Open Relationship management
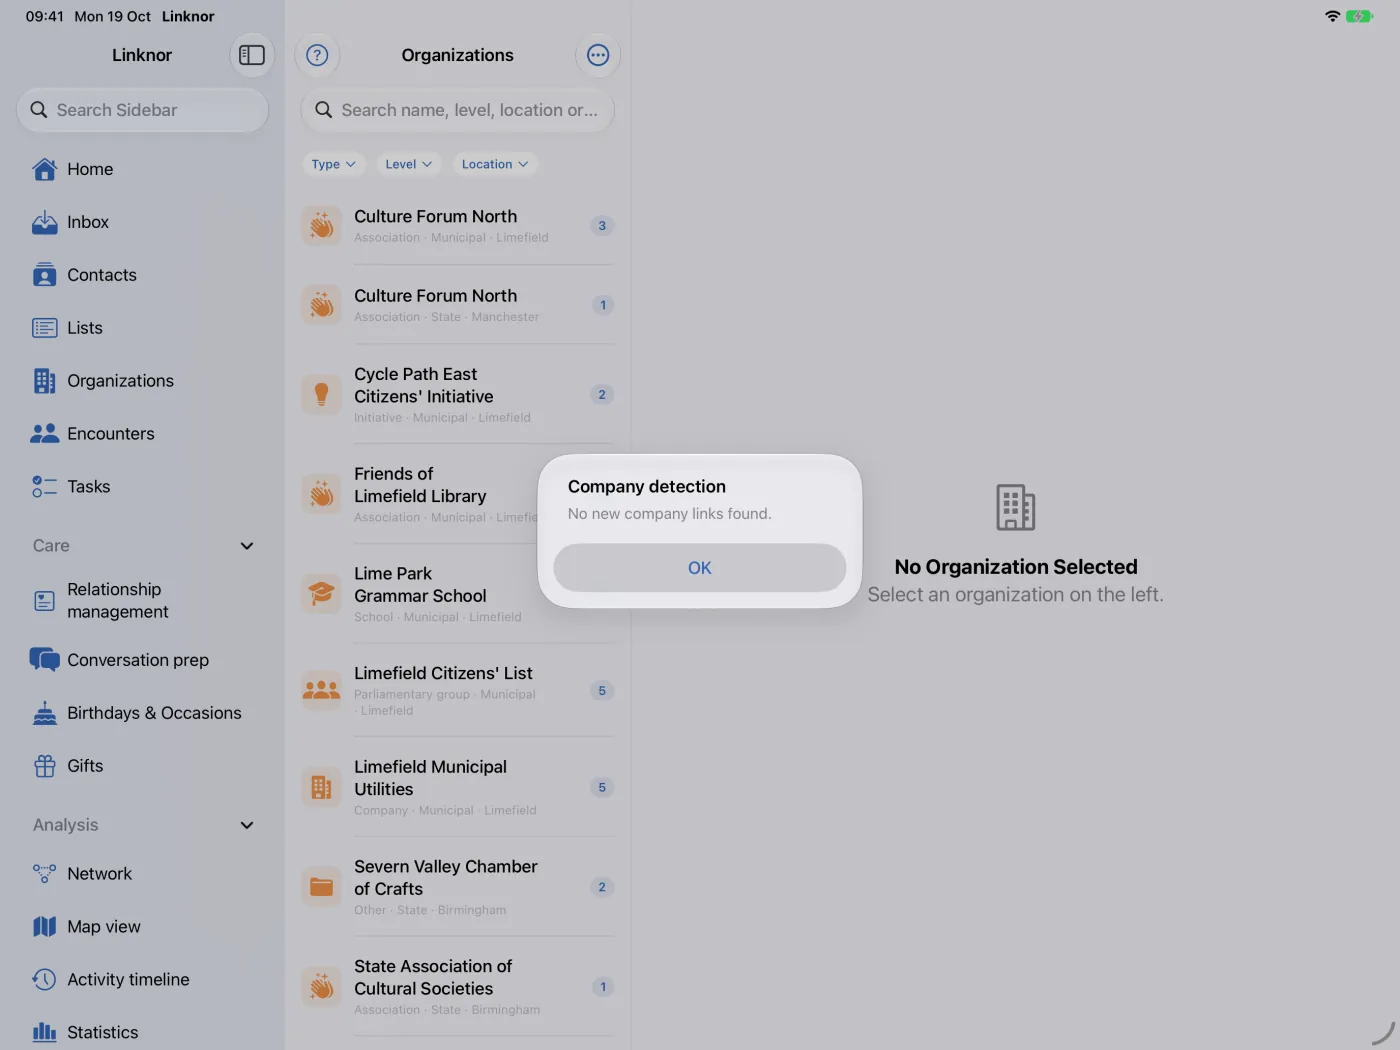Image resolution: width=1400 pixels, height=1050 pixels. pyautogui.click(x=143, y=601)
